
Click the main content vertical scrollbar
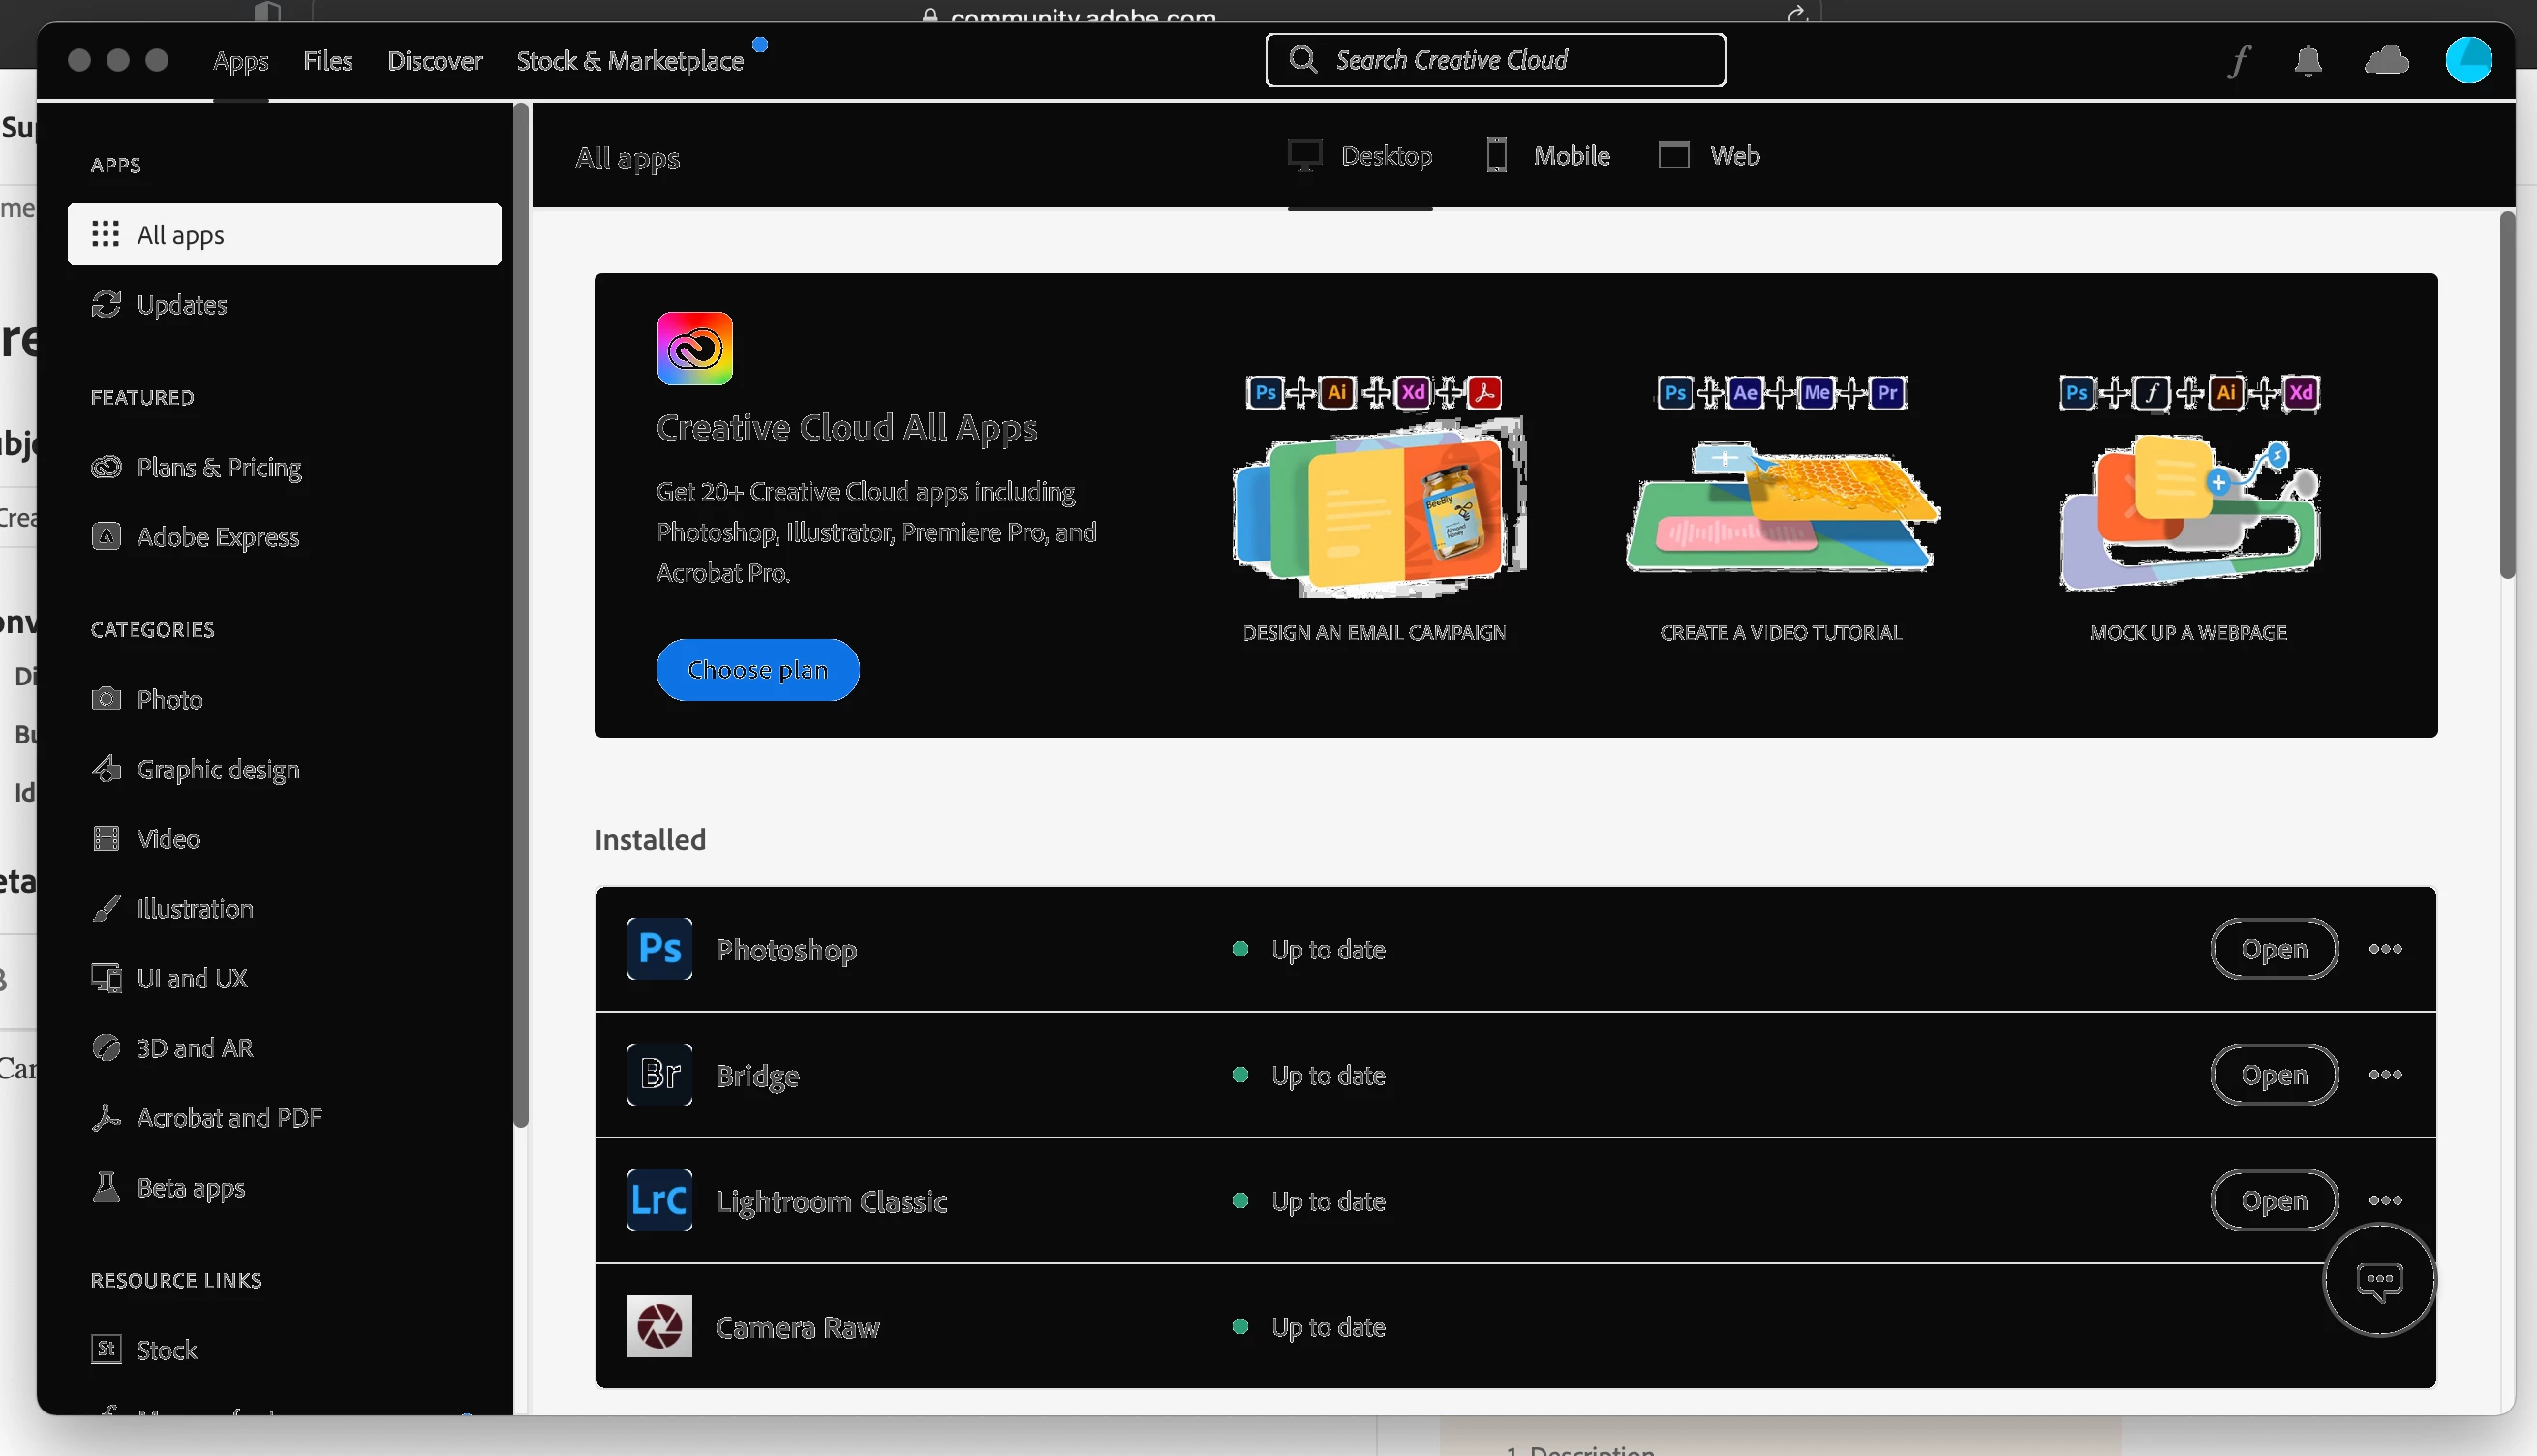click(2506, 395)
